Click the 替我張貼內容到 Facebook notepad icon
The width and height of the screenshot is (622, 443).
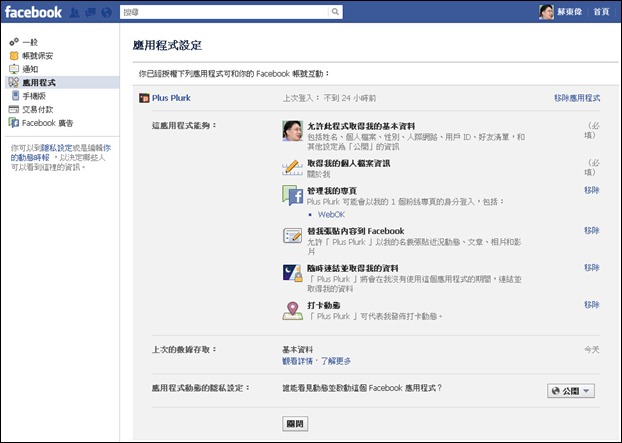click(x=293, y=236)
